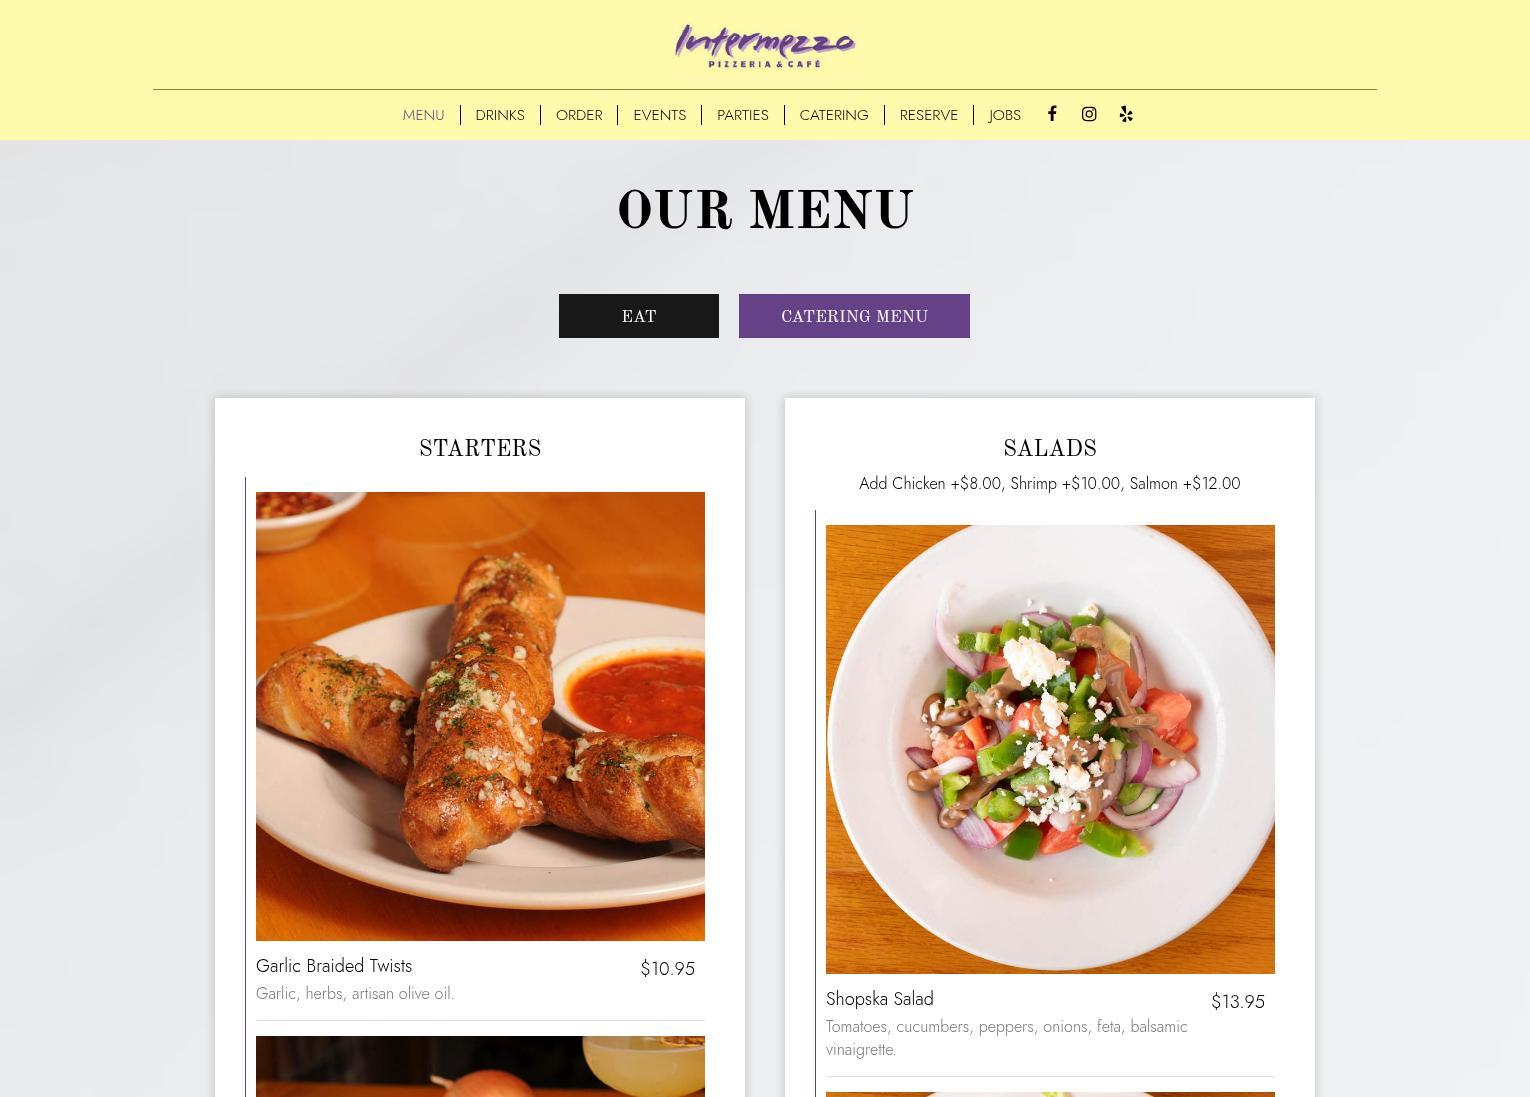
Task: Click the Shopska Salad photo
Action: point(1050,749)
